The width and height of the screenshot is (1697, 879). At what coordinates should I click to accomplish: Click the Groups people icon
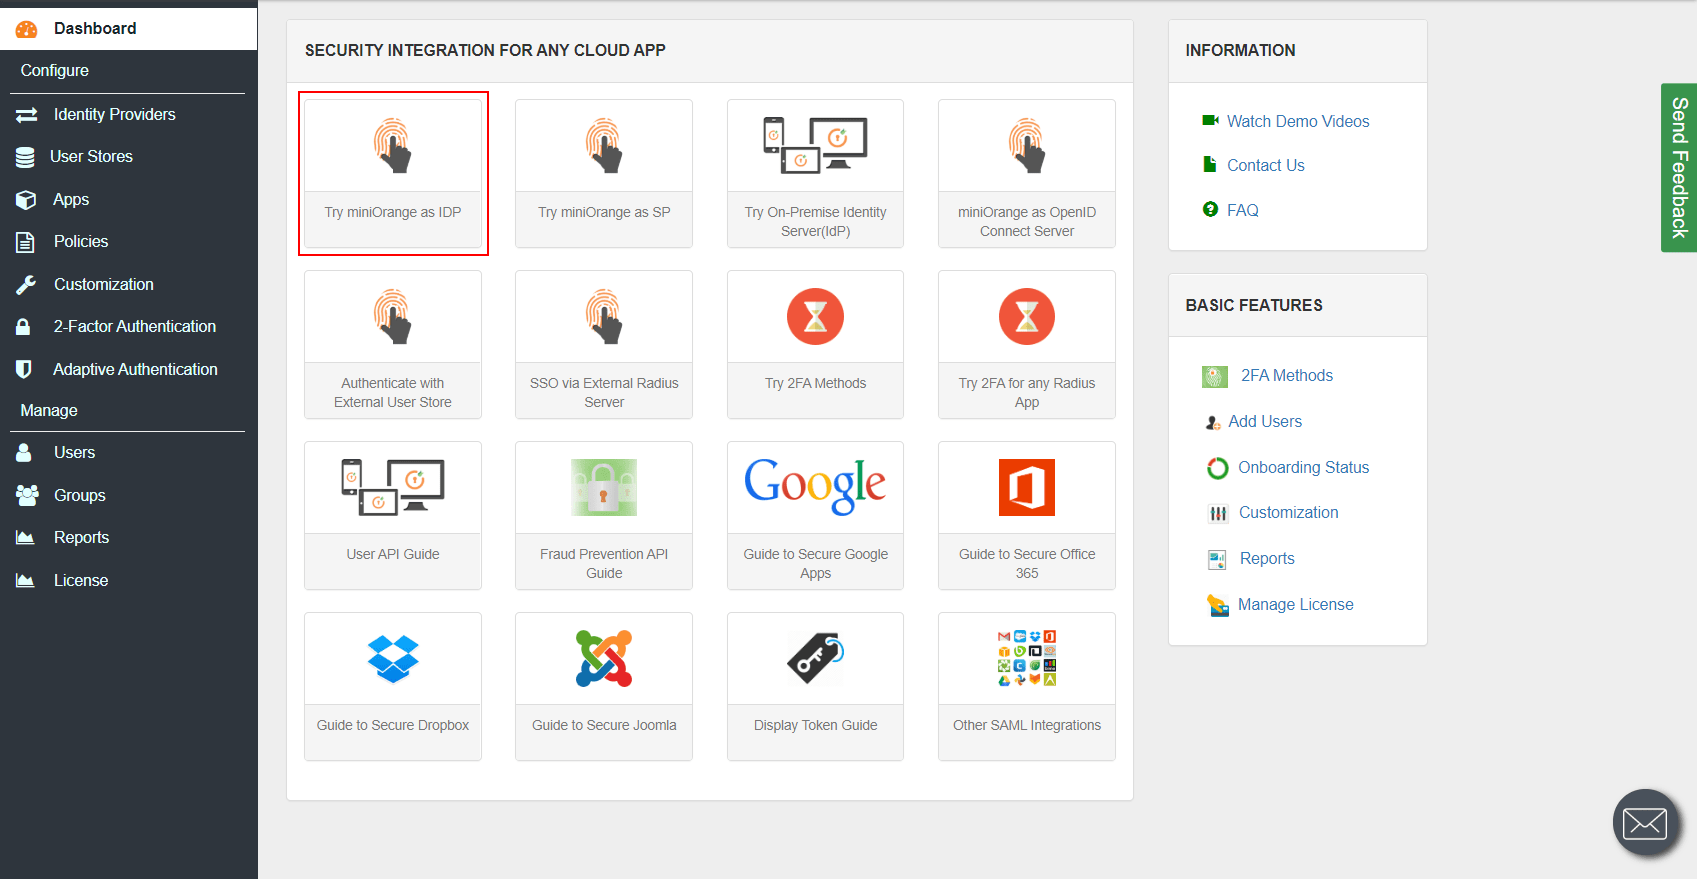27,495
